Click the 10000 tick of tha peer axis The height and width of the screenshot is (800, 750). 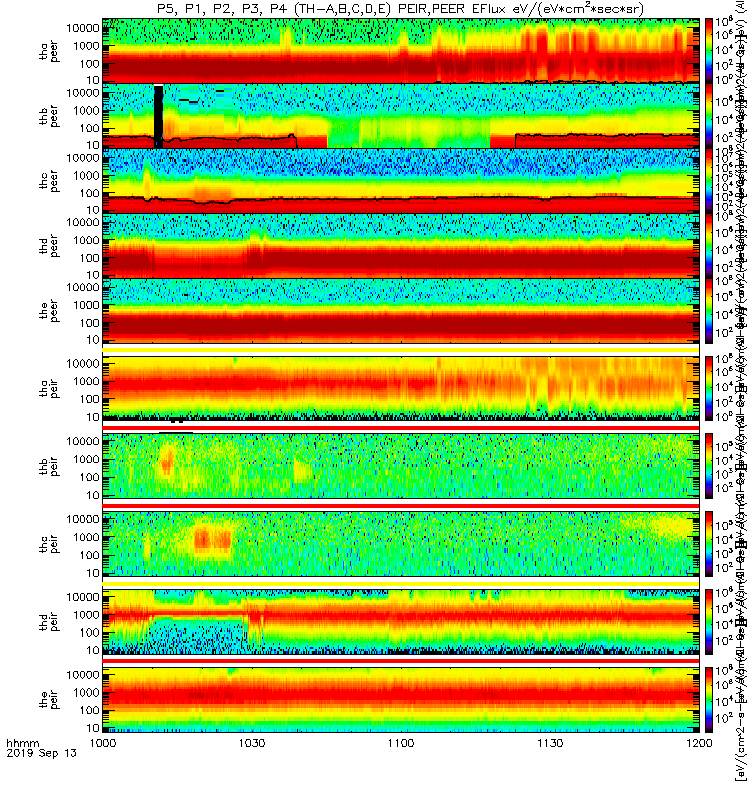(x=83, y=28)
